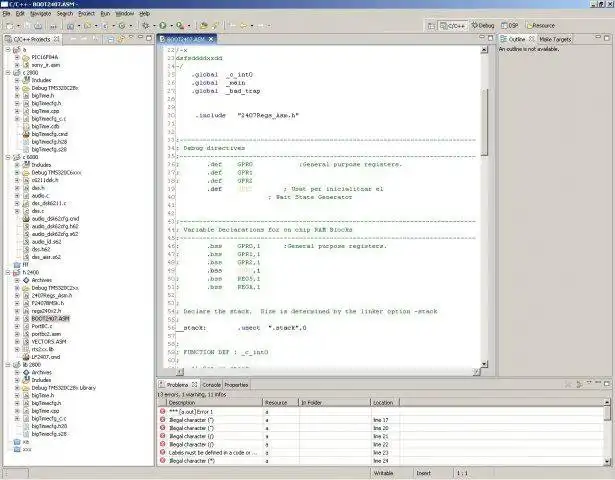Select 2407Regs_Asm.h in tree
This screenshot has height=480, width=615.
(51, 295)
